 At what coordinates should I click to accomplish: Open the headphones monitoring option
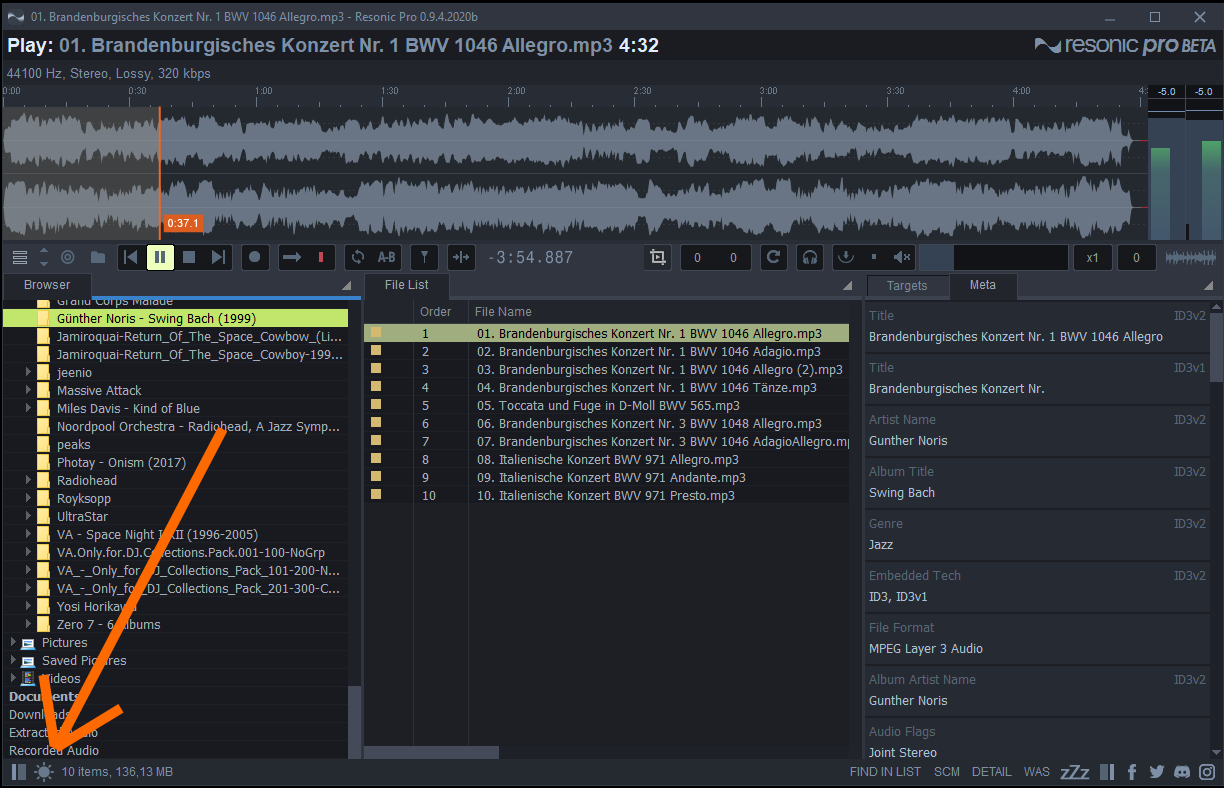pyautogui.click(x=810, y=257)
